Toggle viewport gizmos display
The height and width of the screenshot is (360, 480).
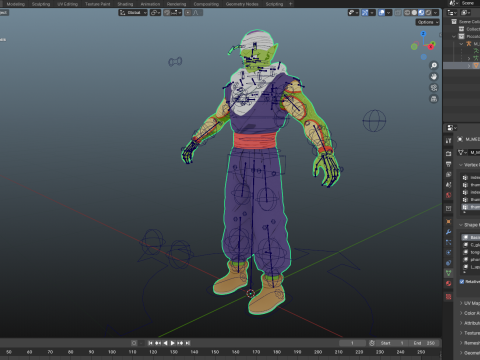pos(365,13)
